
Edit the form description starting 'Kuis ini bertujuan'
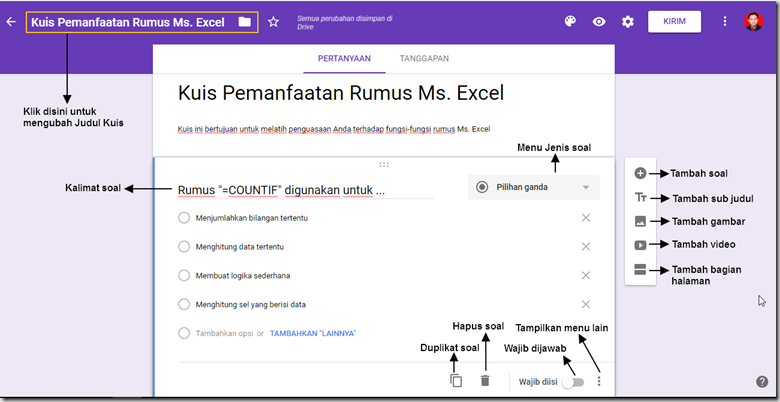pos(334,129)
